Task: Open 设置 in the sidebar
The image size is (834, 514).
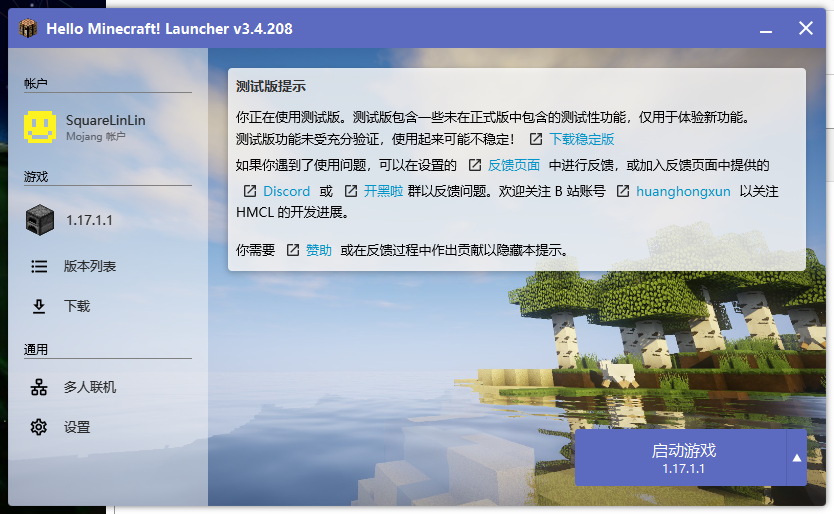Action: (x=77, y=427)
